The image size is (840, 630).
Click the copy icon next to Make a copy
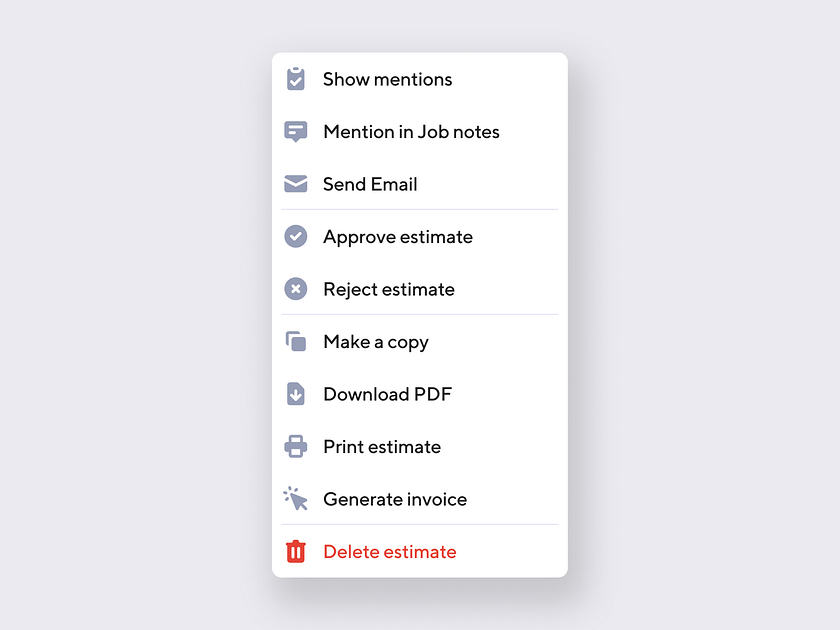click(x=296, y=341)
